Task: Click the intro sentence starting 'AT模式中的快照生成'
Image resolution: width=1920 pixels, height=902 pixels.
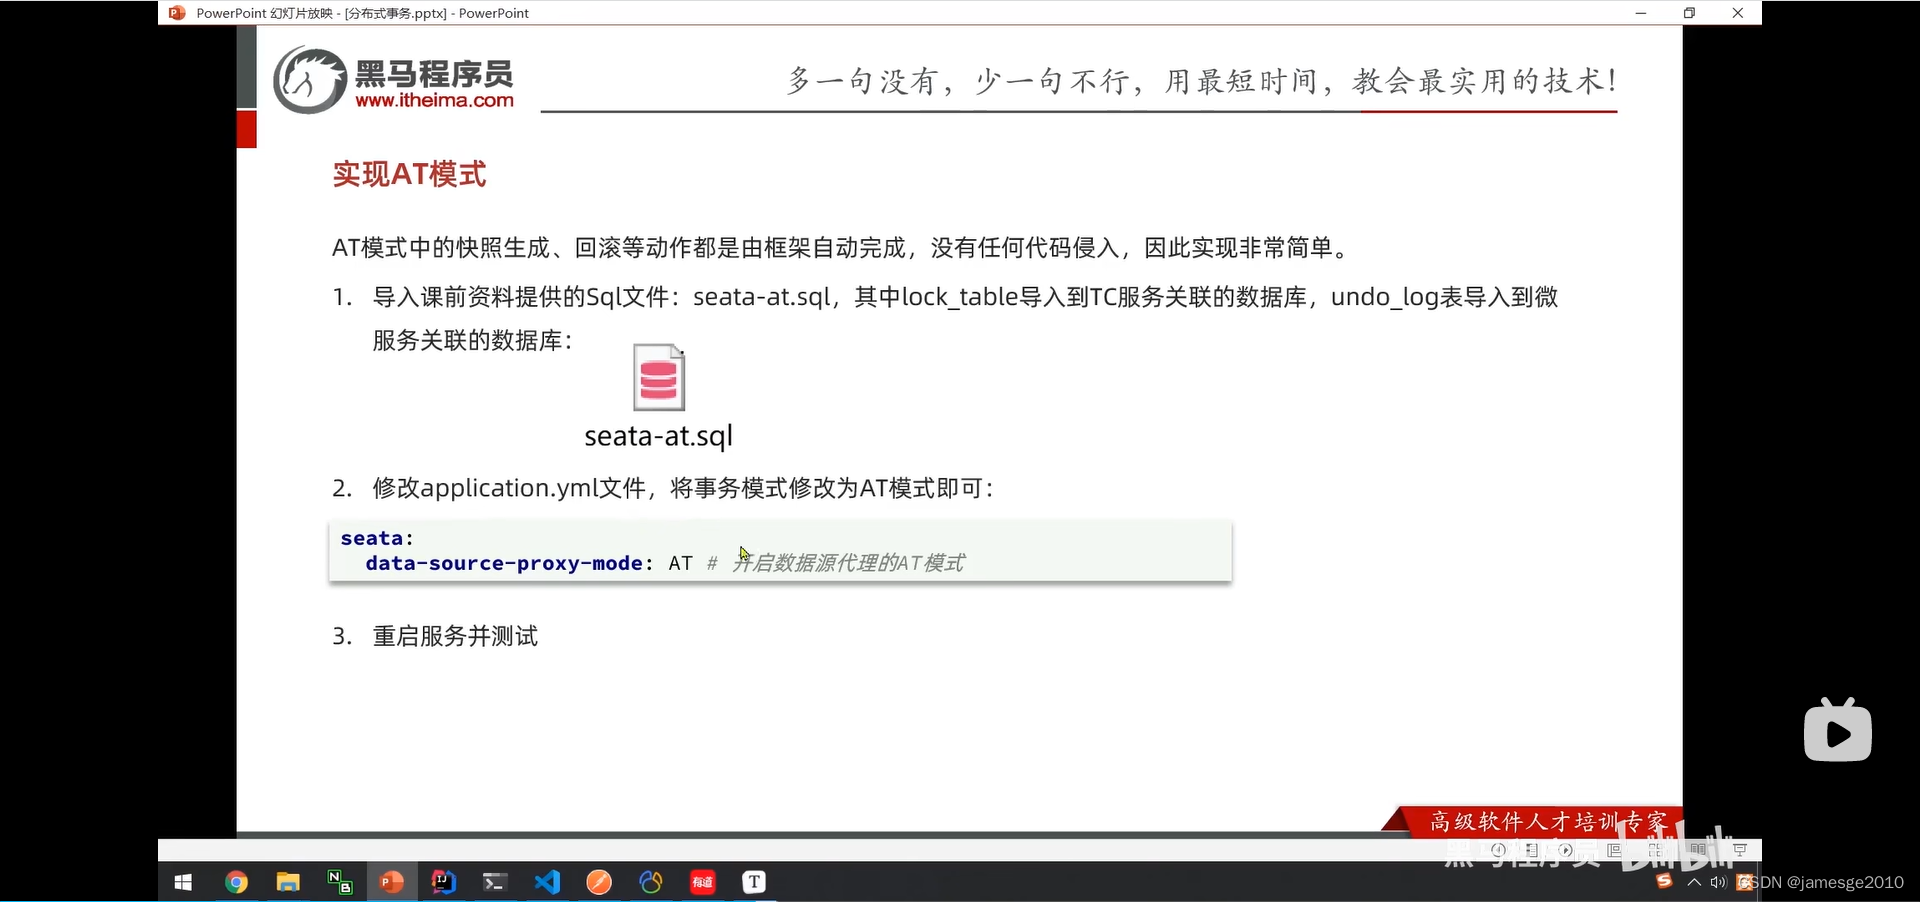Action: pyautogui.click(x=842, y=248)
